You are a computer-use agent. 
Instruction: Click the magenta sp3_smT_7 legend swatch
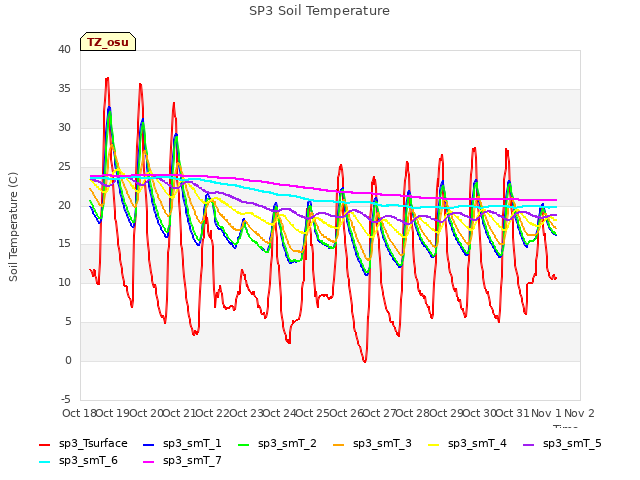tap(149, 462)
